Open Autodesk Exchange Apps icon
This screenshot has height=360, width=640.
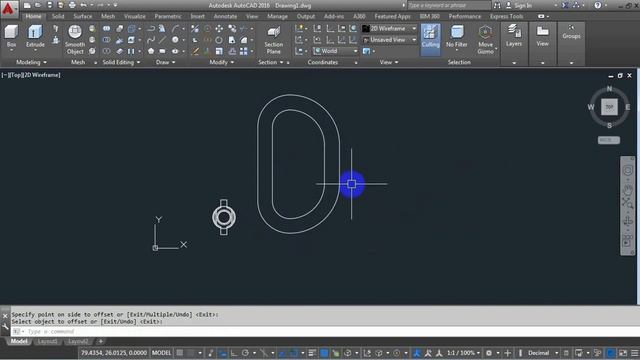point(565,5)
